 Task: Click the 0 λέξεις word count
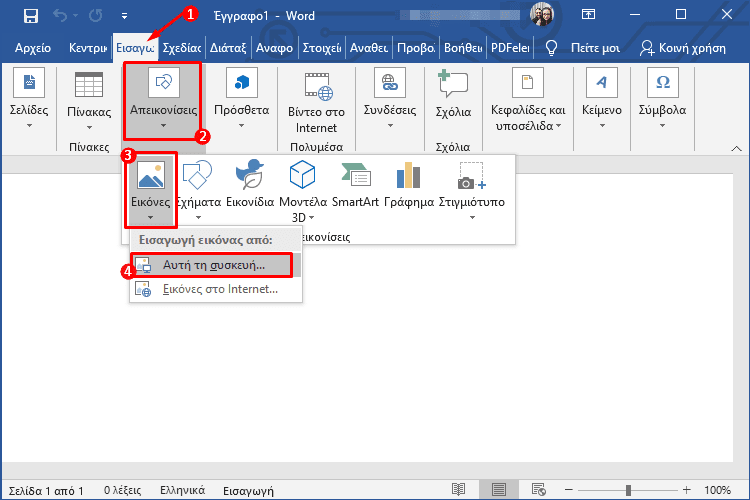point(122,490)
